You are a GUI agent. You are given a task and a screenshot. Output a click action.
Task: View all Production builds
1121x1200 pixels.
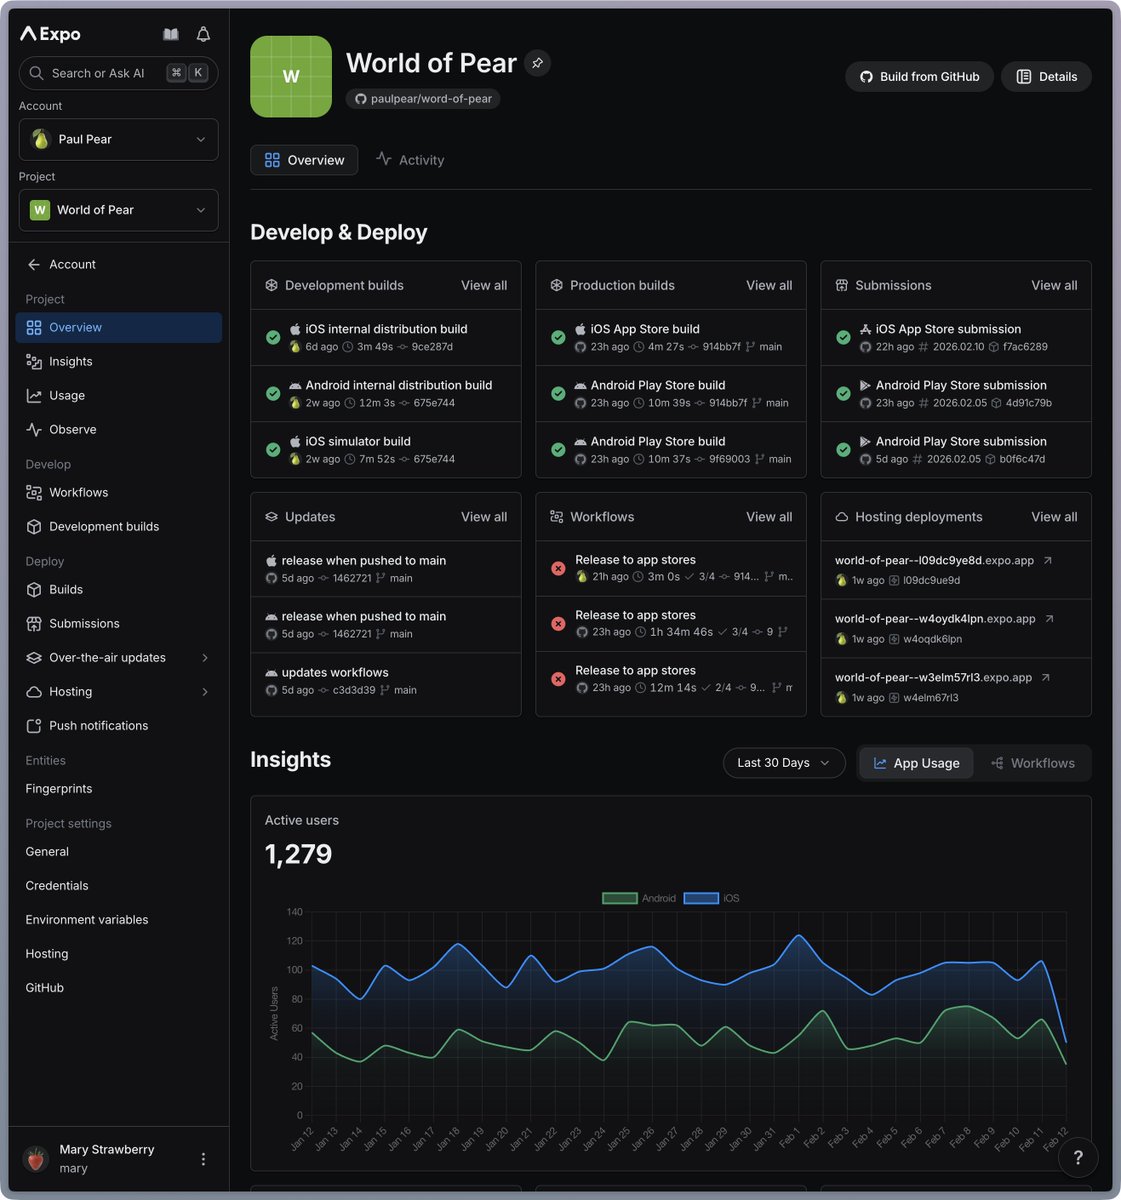[x=769, y=286]
